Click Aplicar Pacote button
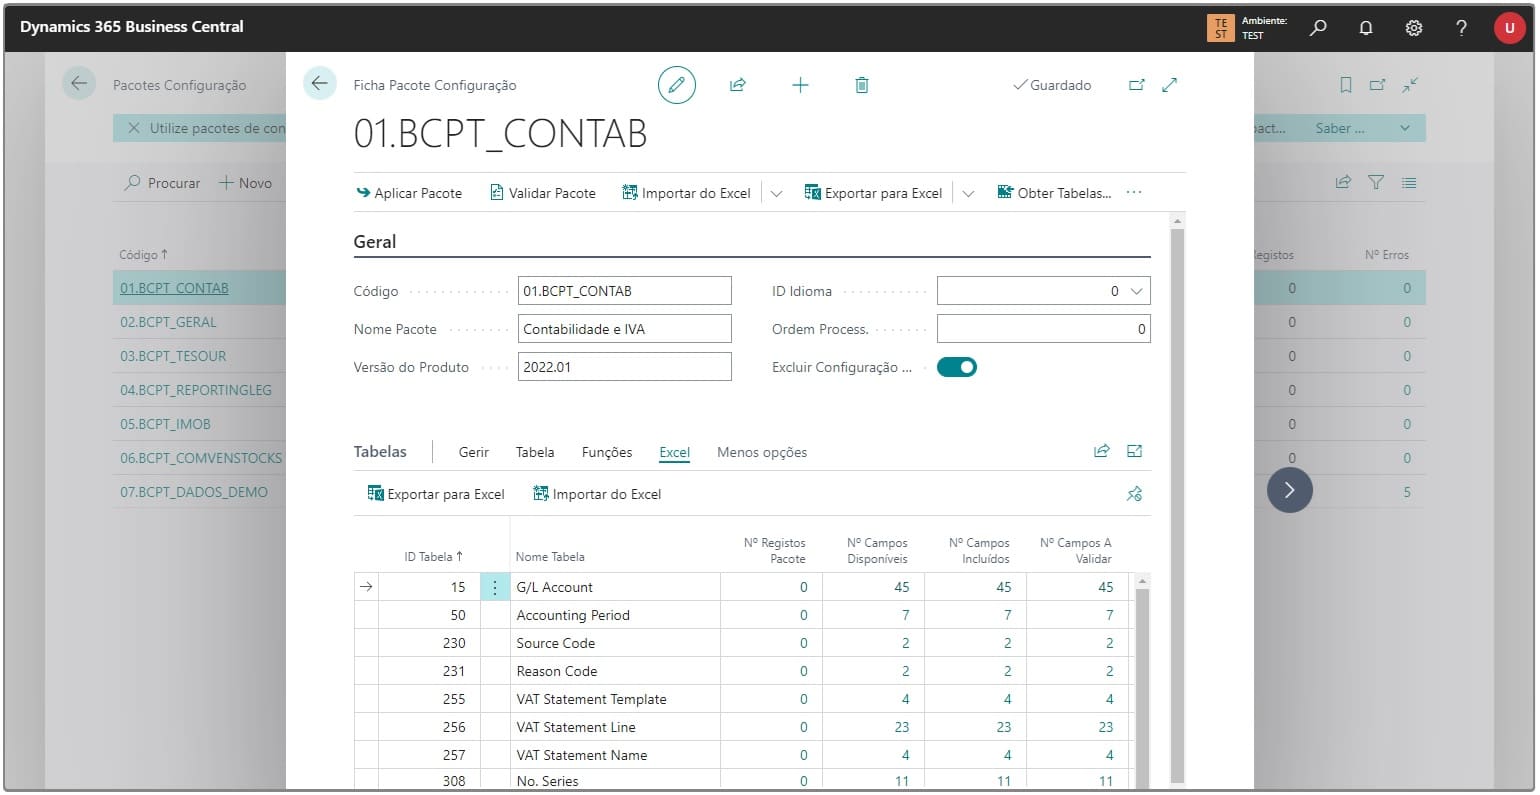The image size is (1540, 795). point(409,193)
